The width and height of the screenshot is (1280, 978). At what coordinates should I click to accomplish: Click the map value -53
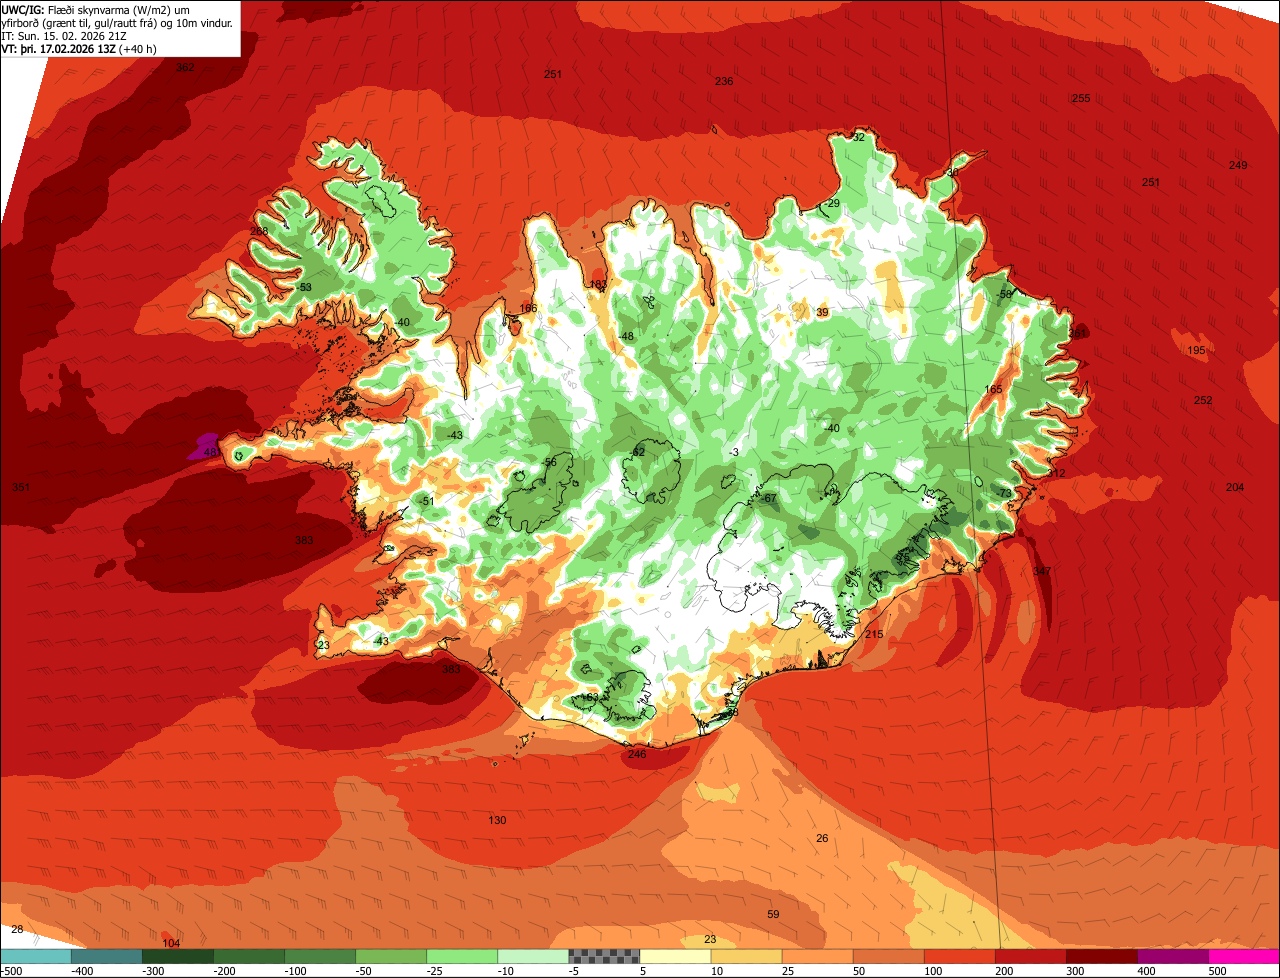click(304, 287)
